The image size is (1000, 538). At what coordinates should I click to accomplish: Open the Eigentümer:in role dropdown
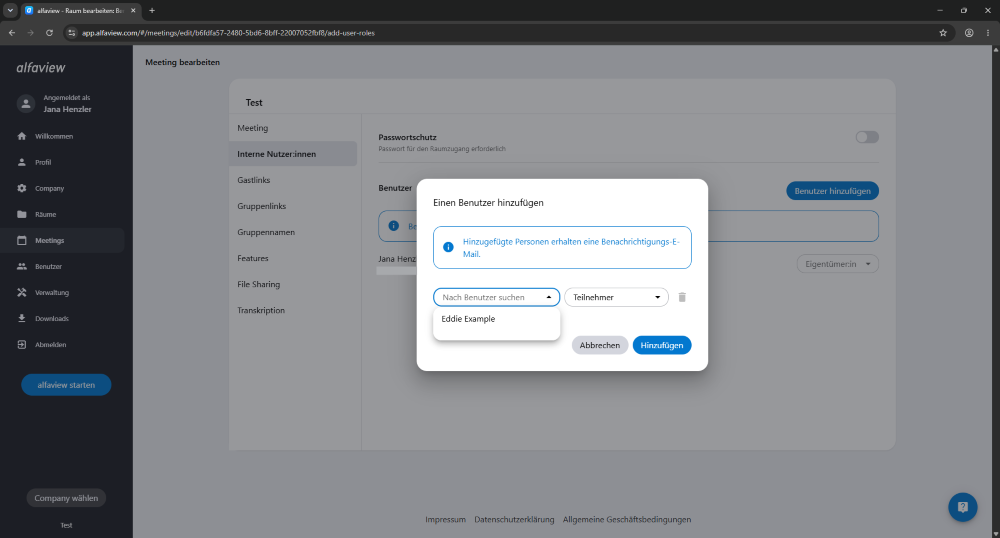[x=837, y=264]
